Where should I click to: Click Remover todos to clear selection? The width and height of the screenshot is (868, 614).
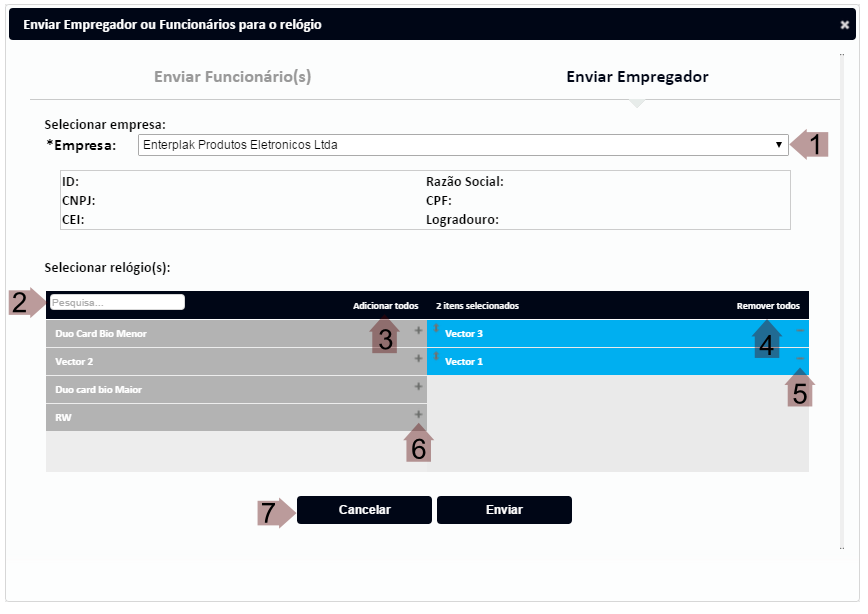click(x=767, y=306)
